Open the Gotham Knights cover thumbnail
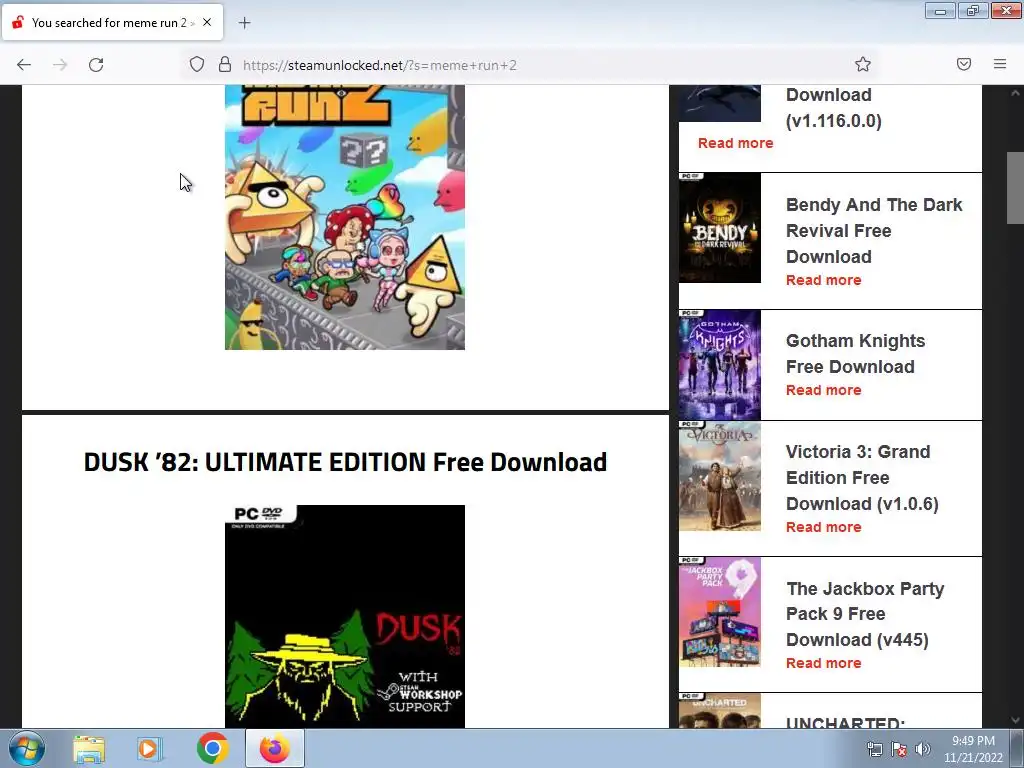Screen dimensions: 1024x768 coord(720,364)
